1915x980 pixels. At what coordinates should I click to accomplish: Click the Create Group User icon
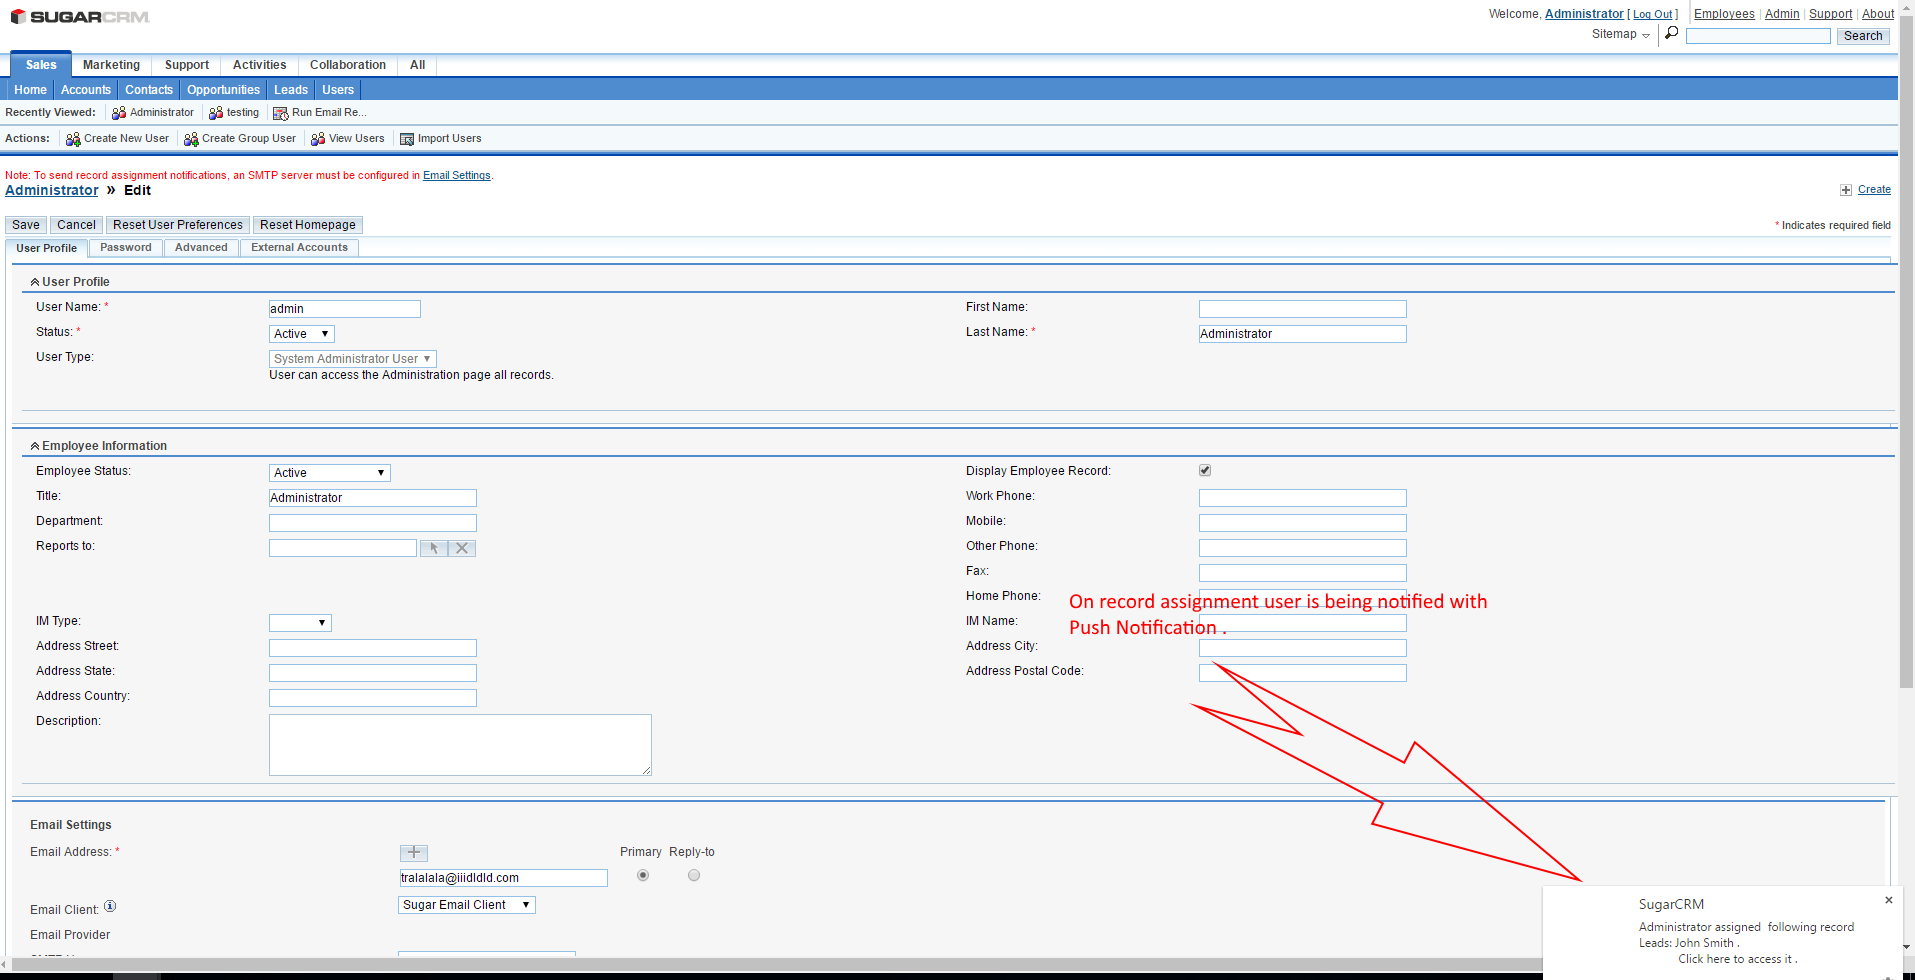click(191, 139)
